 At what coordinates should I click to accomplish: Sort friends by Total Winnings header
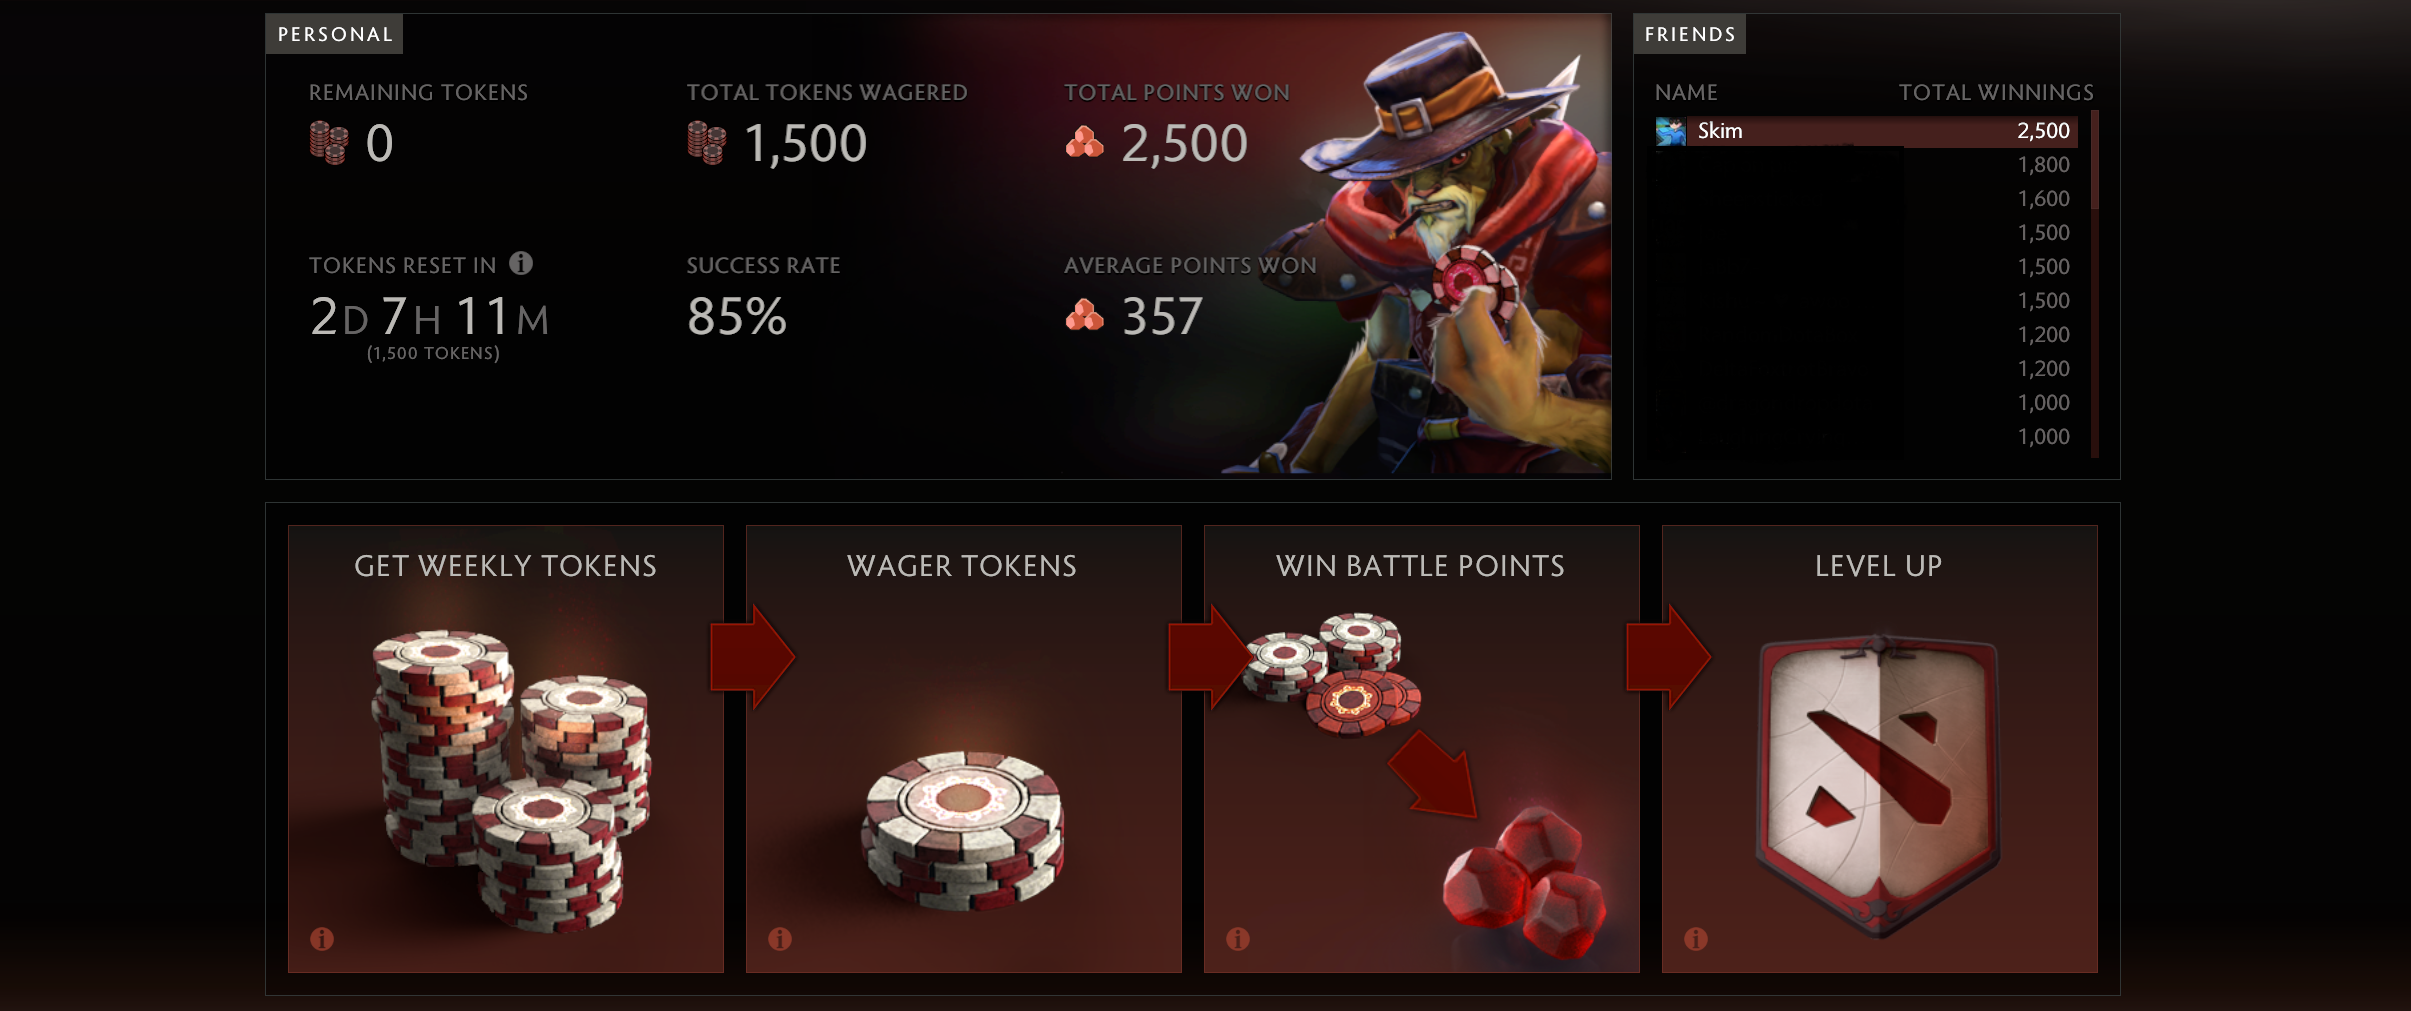point(1996,92)
